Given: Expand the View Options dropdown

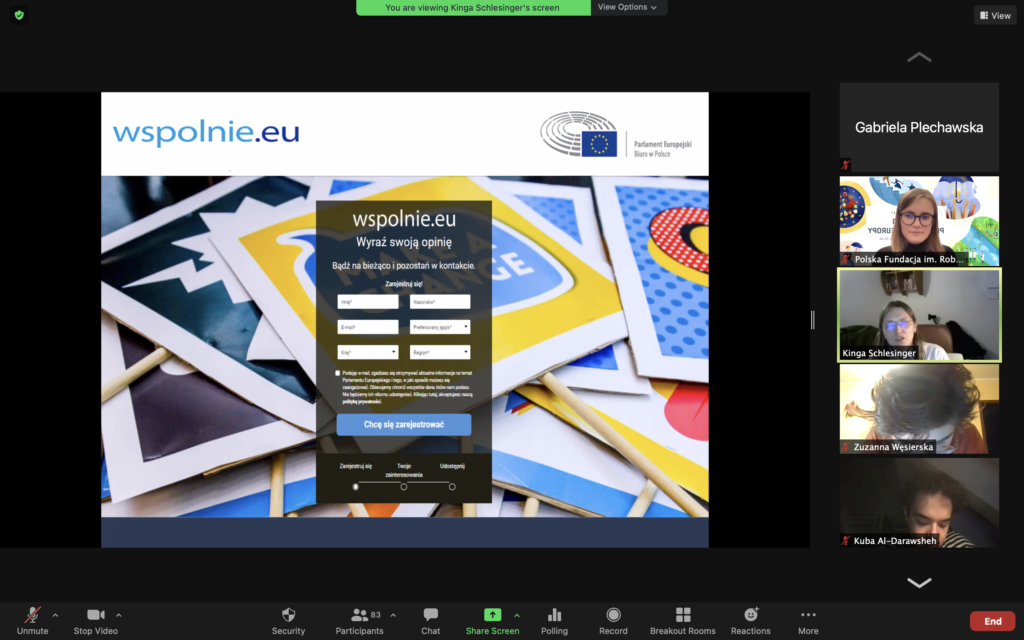Looking at the screenshot, I should (629, 7).
